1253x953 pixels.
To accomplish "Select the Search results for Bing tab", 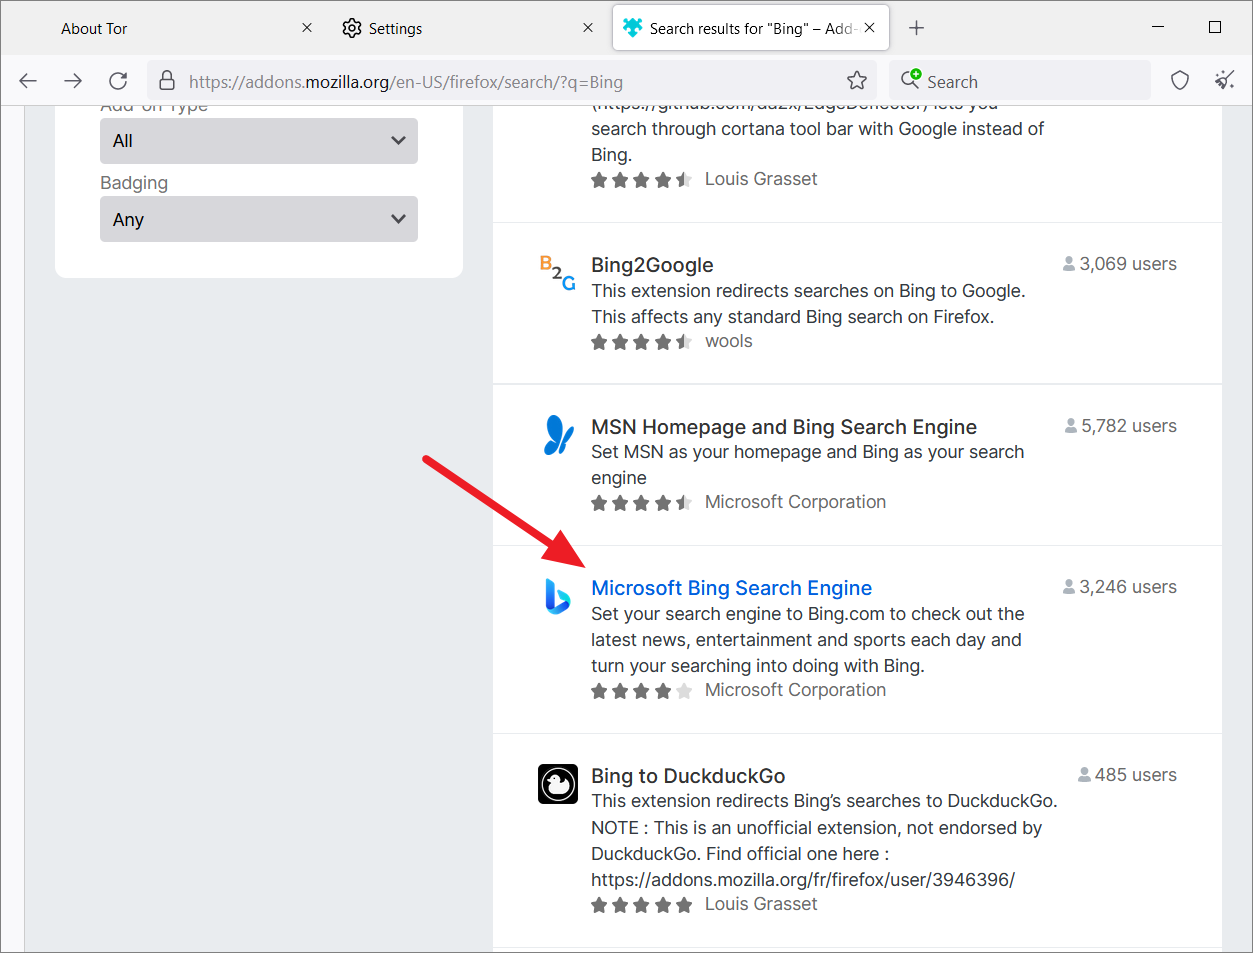I will coord(751,28).
